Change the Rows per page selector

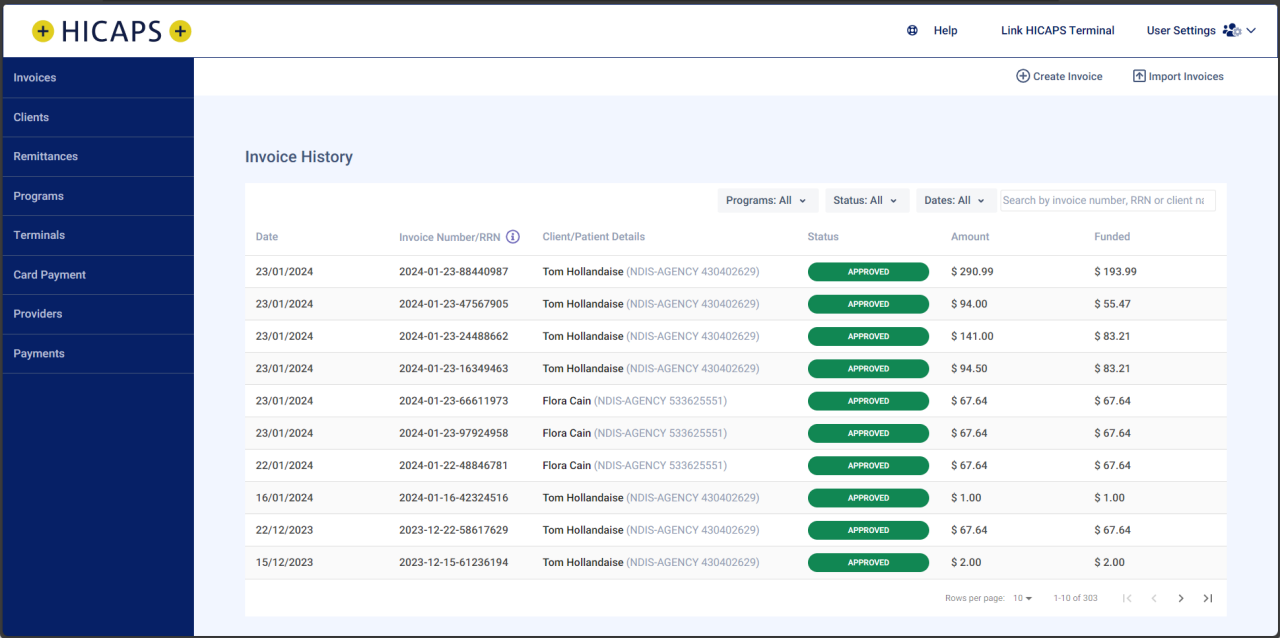(1022, 597)
